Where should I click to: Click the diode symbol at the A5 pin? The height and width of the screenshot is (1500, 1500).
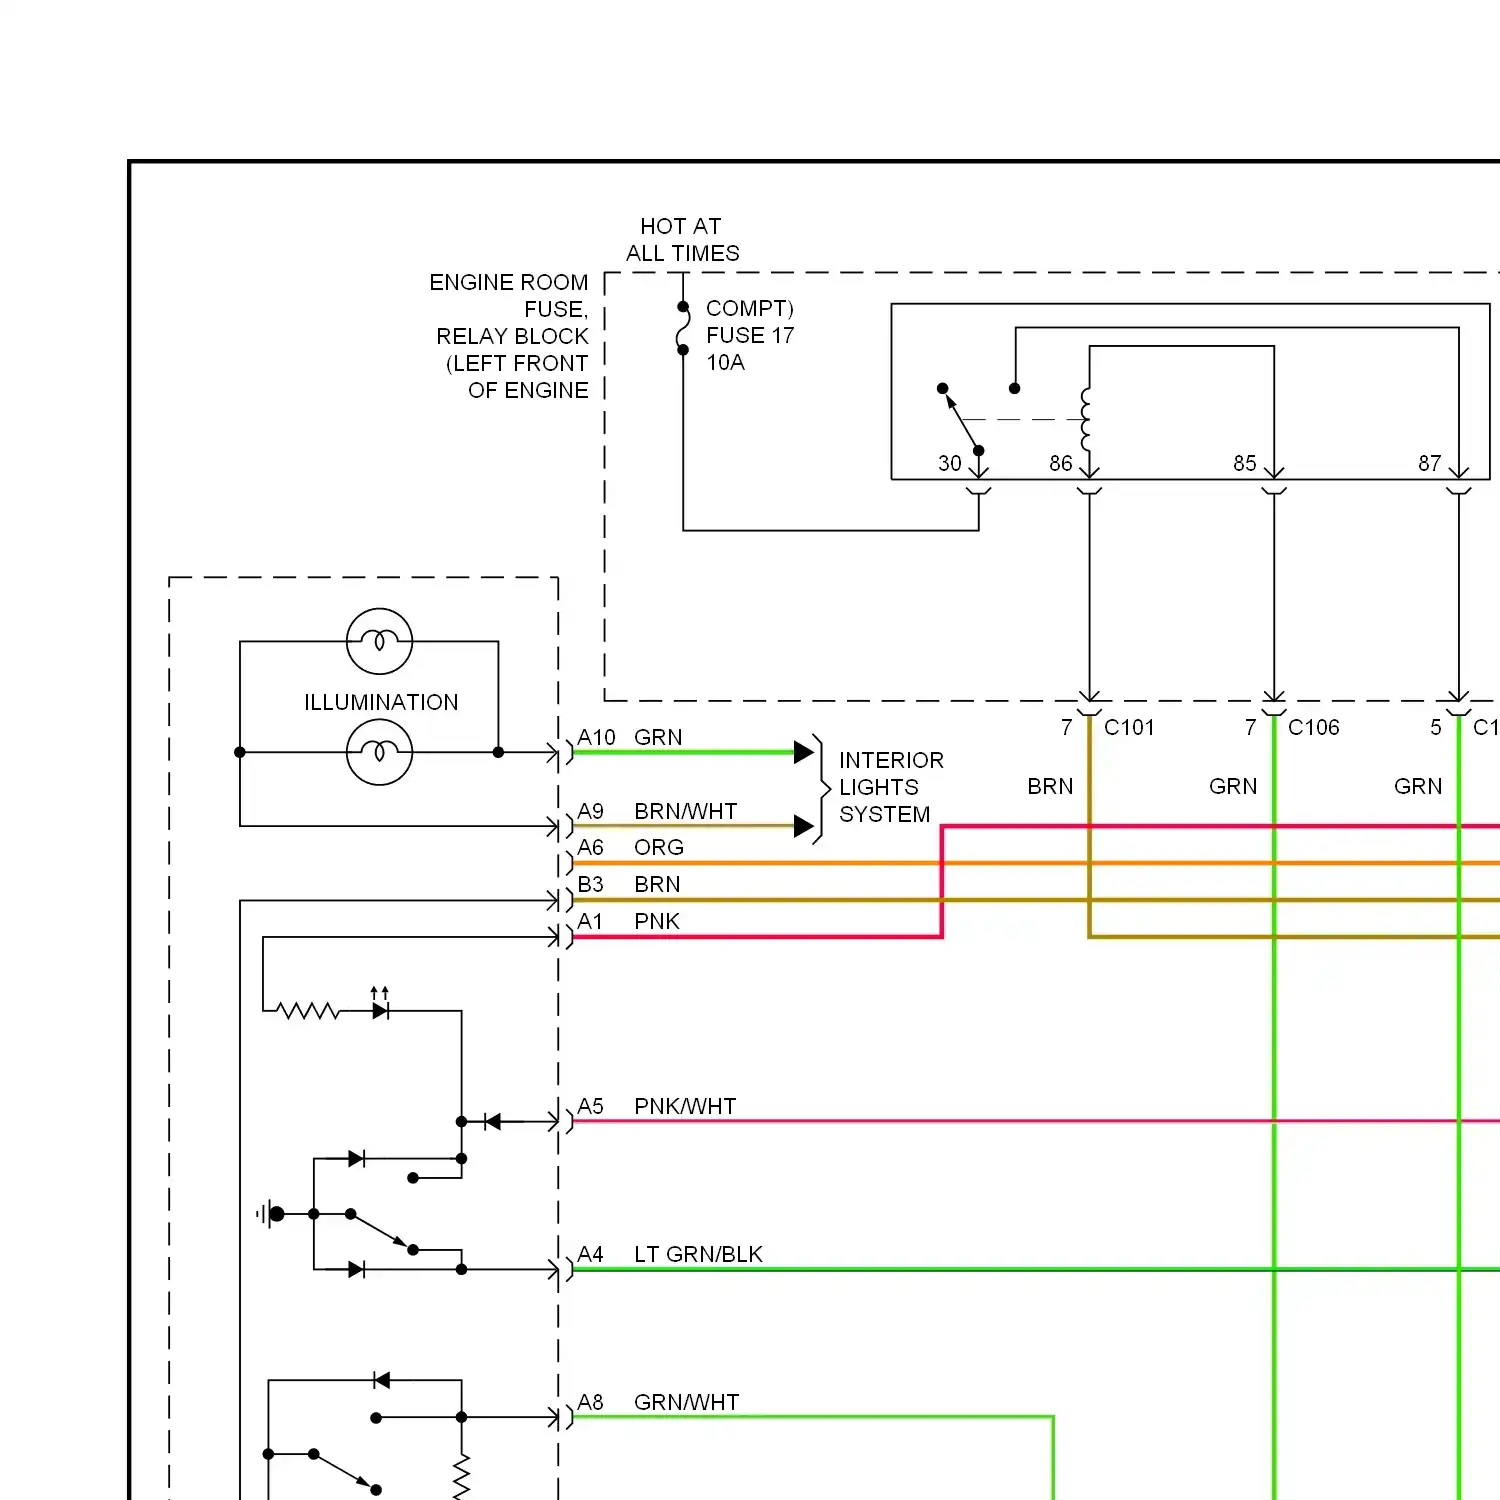point(492,1122)
